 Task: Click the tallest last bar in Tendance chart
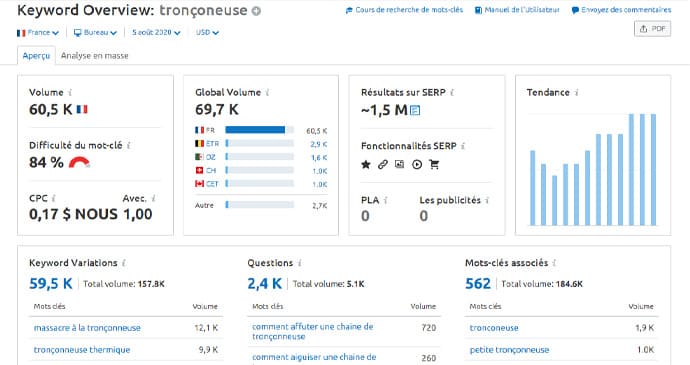point(653,170)
